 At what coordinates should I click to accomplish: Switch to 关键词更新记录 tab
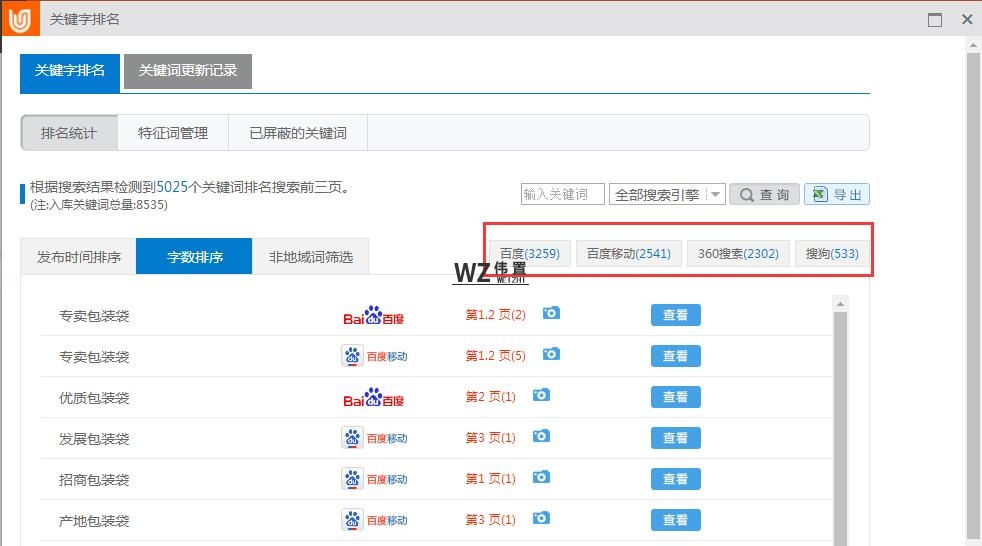[188, 71]
